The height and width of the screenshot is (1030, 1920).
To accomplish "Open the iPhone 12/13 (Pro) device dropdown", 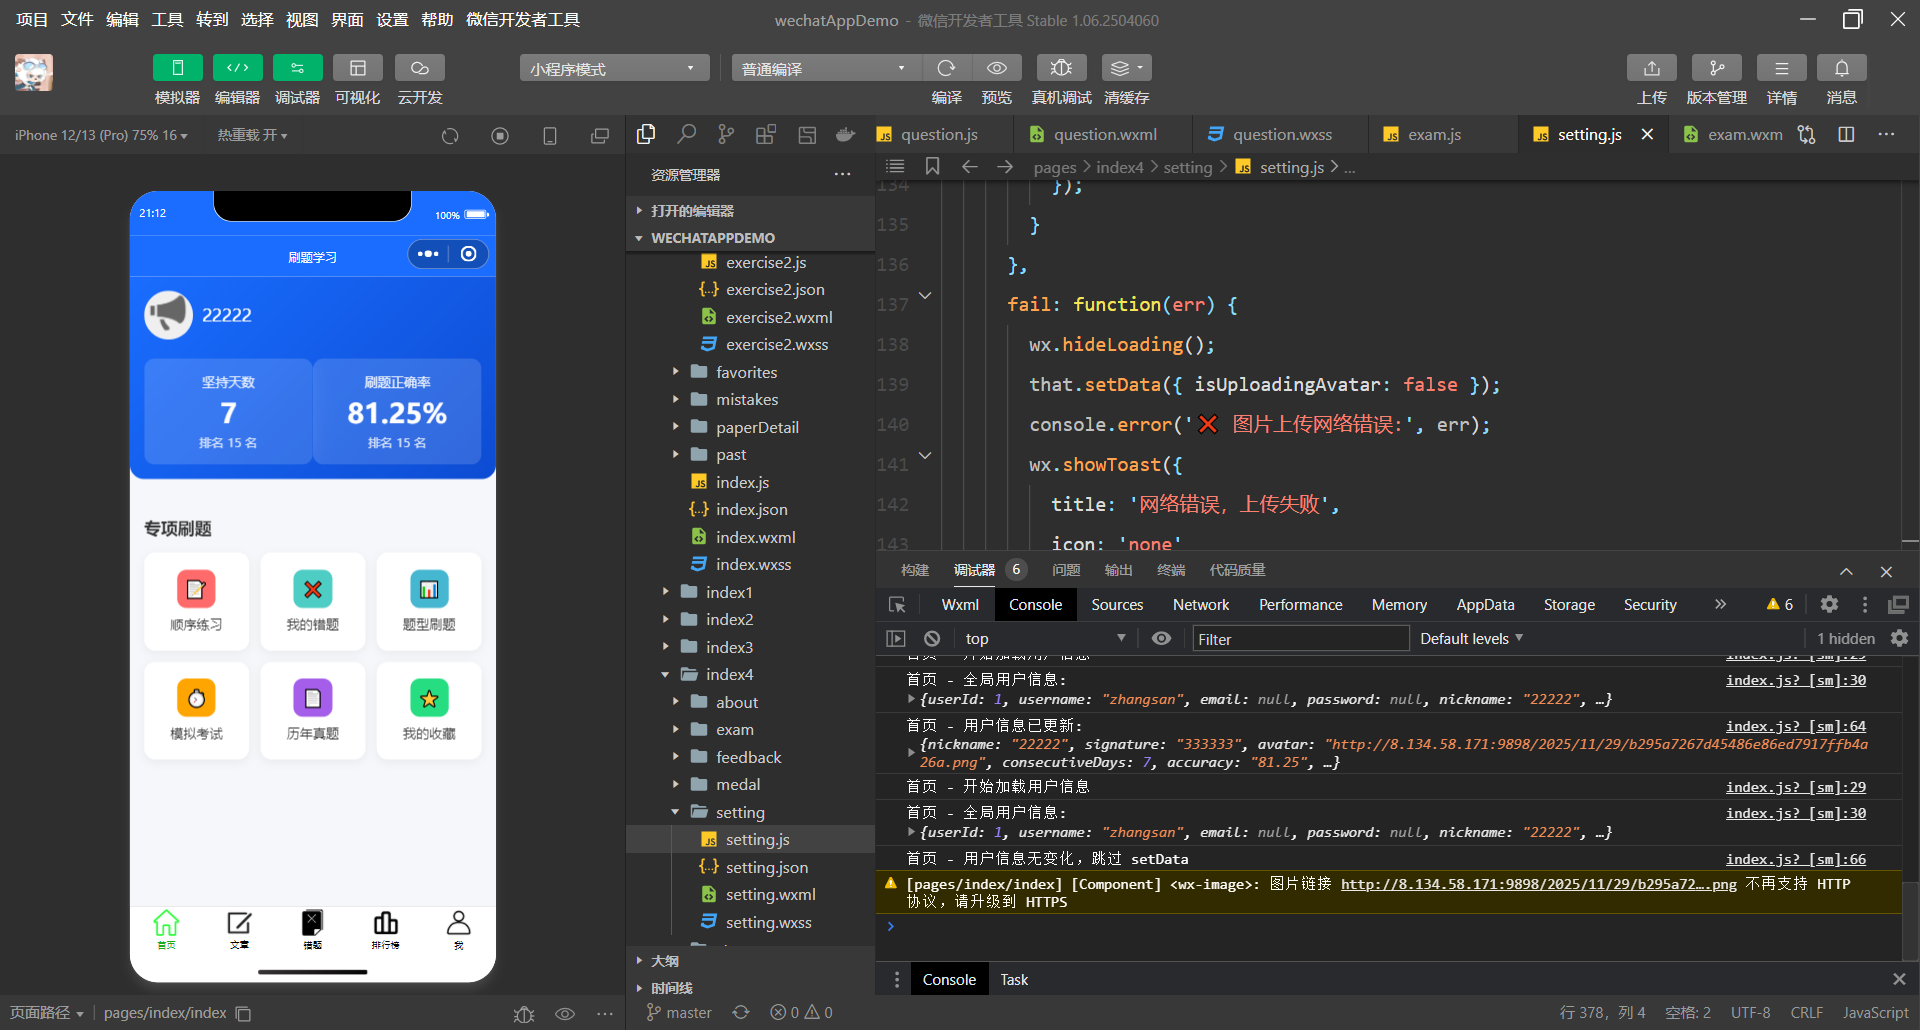I will tap(101, 135).
